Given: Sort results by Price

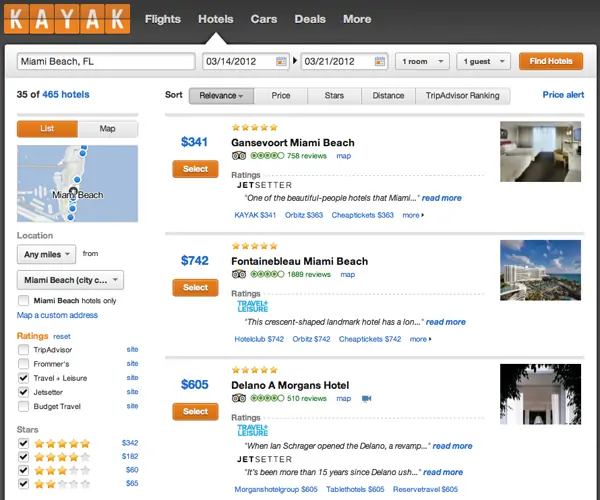Looking at the screenshot, I should tap(281, 96).
